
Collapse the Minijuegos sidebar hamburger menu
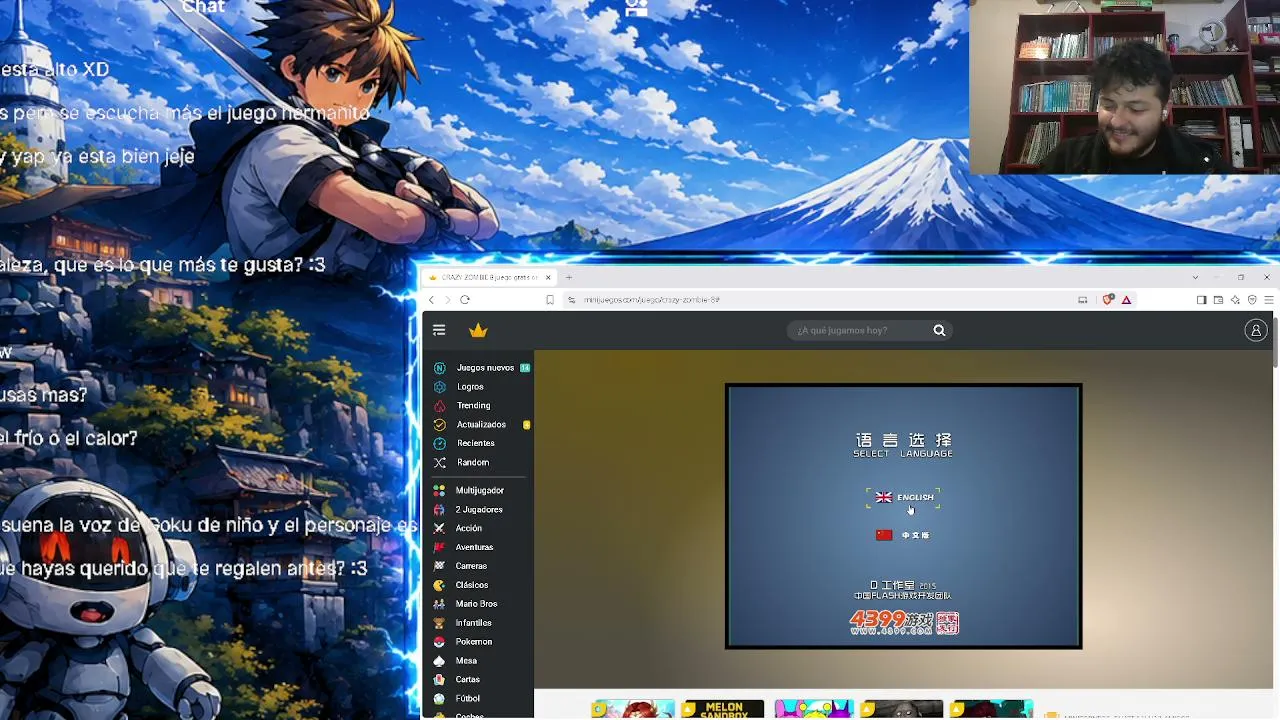tap(439, 330)
